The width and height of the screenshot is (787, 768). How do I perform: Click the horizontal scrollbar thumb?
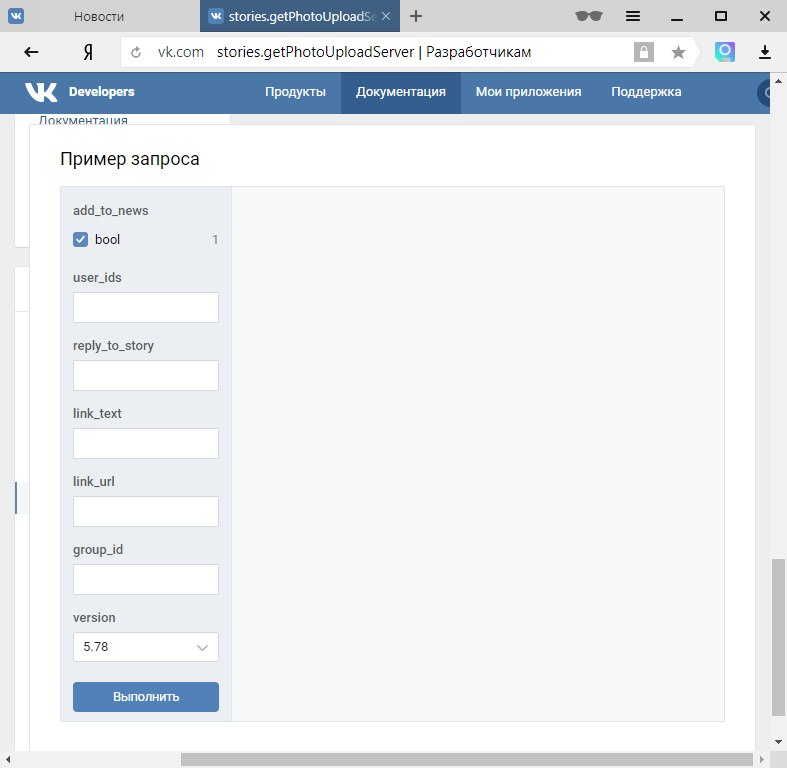[x=467, y=759]
